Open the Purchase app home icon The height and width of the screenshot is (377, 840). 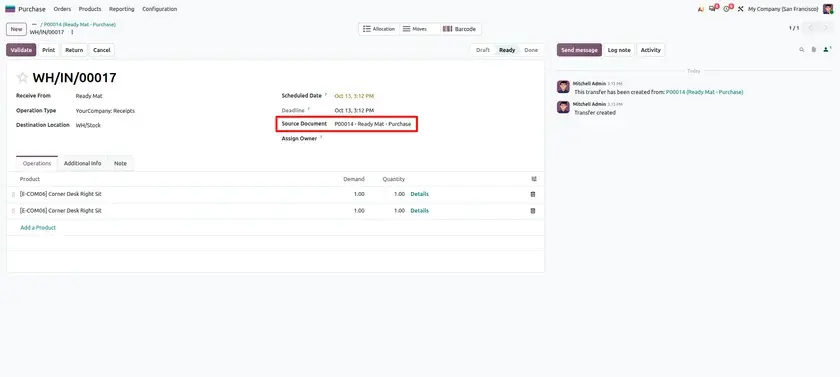tap(10, 9)
